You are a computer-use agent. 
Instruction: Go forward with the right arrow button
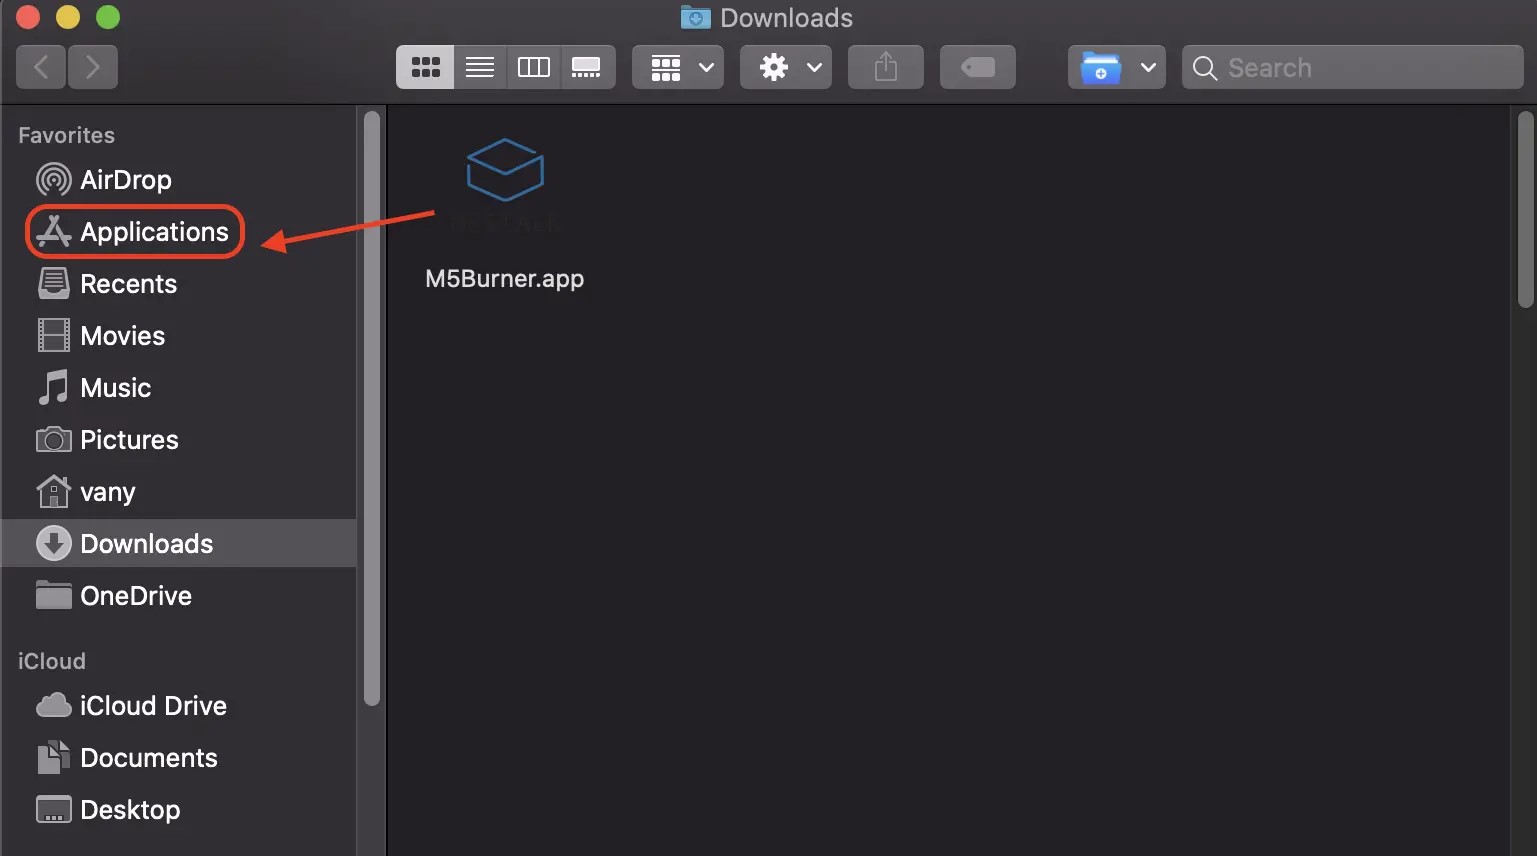(93, 67)
